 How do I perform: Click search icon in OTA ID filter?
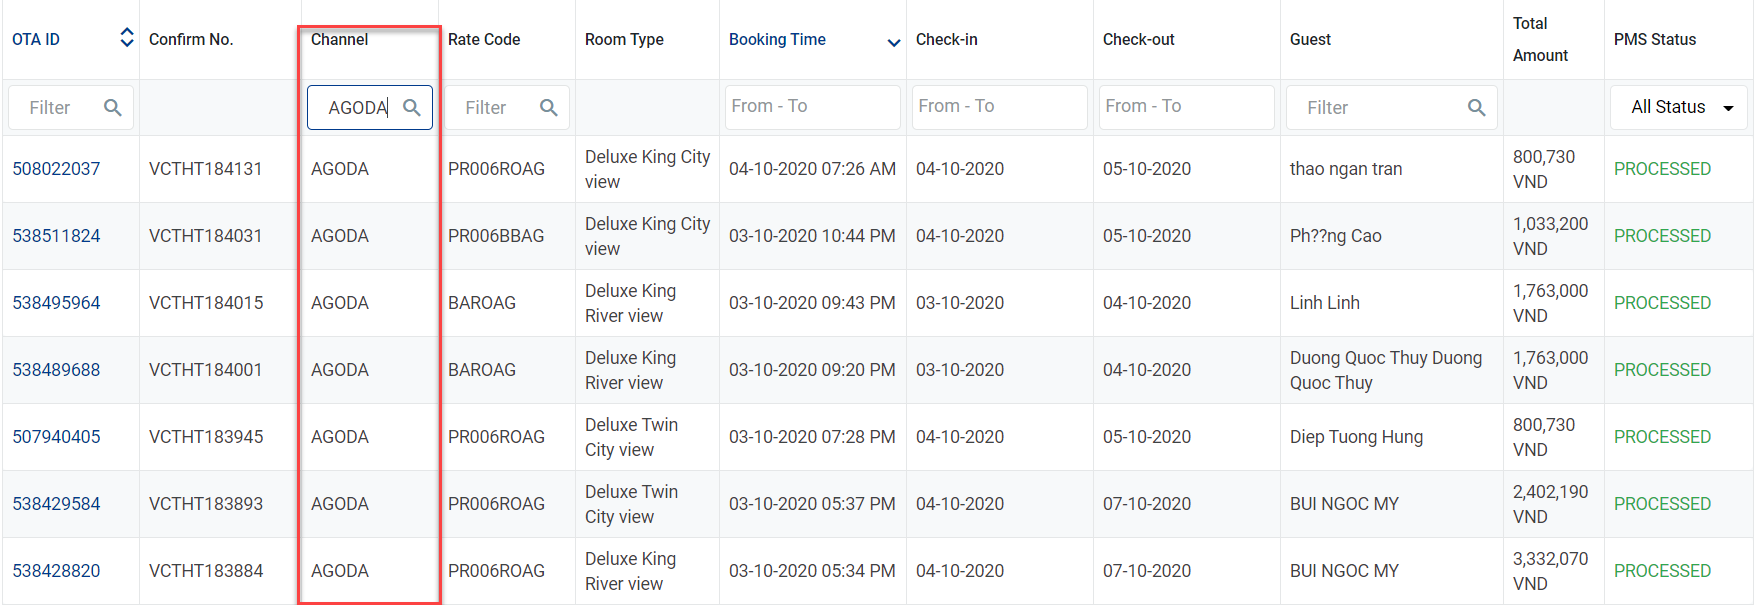pos(113,108)
